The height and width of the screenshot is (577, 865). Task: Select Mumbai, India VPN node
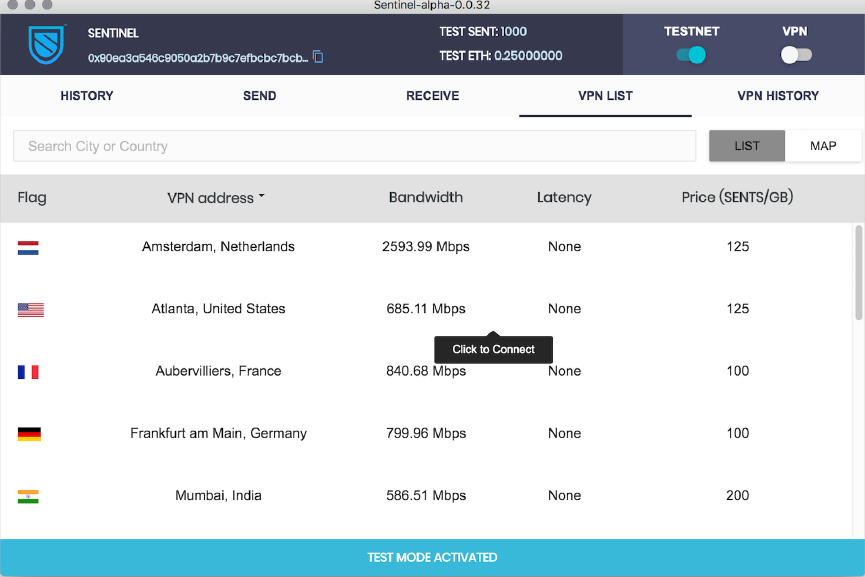point(218,495)
